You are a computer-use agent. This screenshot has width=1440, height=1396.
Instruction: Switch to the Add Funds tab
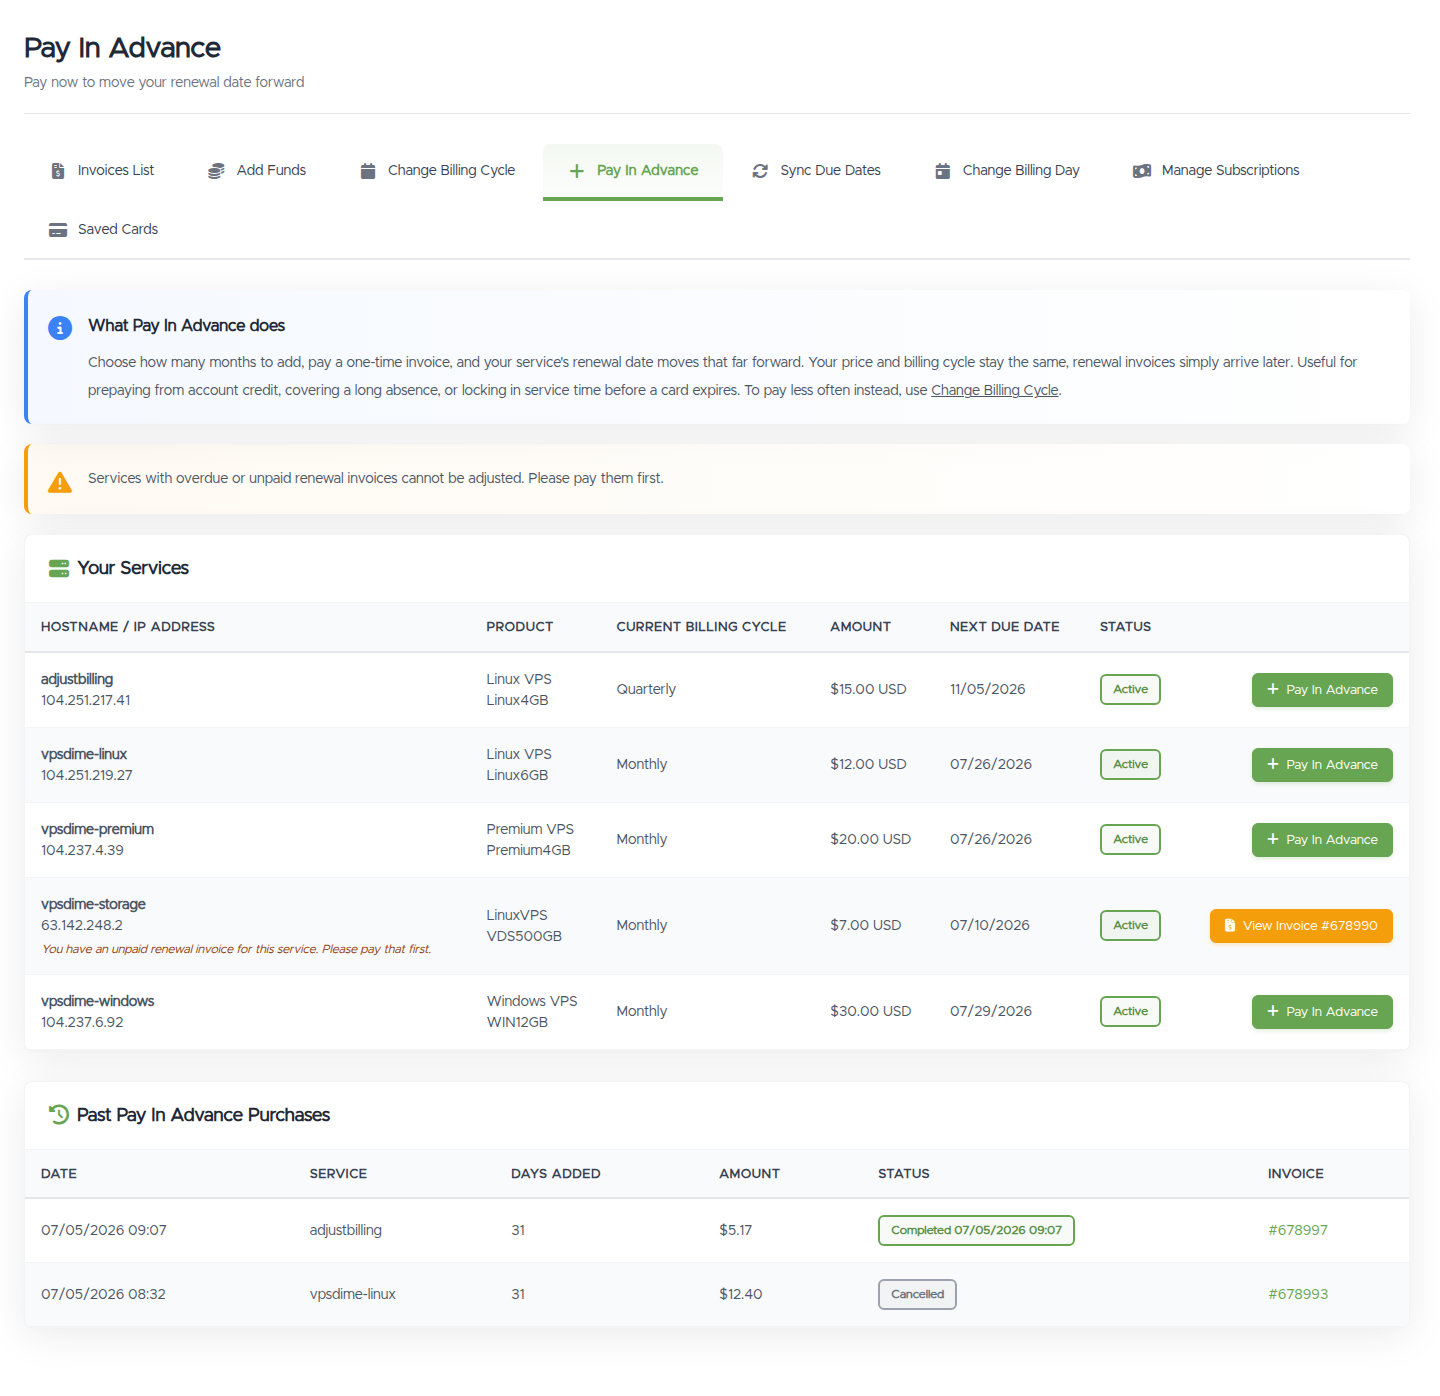click(x=257, y=171)
